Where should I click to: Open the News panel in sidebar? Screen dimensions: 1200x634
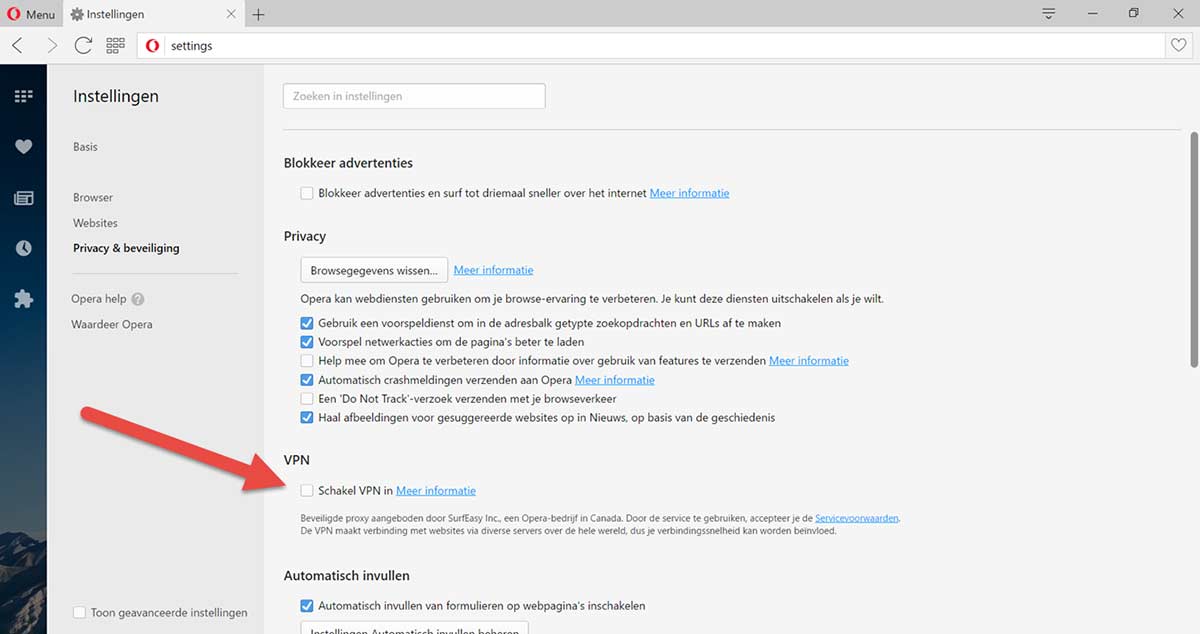click(23, 198)
